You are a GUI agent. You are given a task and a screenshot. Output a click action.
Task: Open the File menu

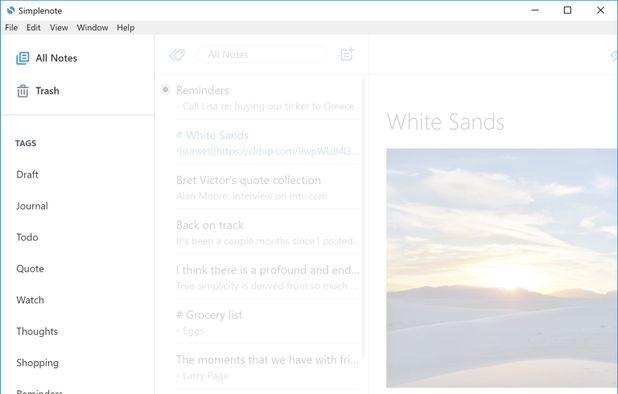tap(11, 28)
